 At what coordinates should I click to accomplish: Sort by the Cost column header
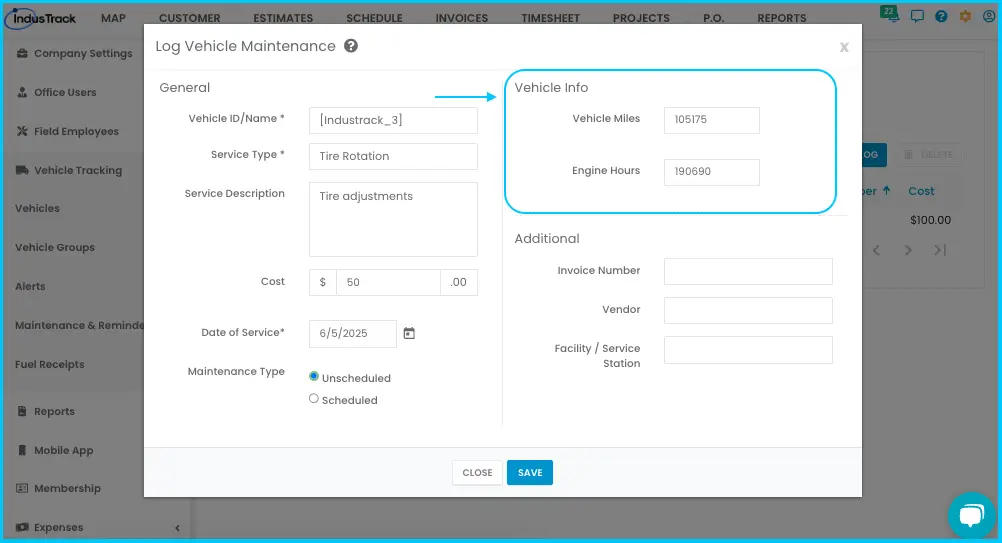tap(921, 191)
